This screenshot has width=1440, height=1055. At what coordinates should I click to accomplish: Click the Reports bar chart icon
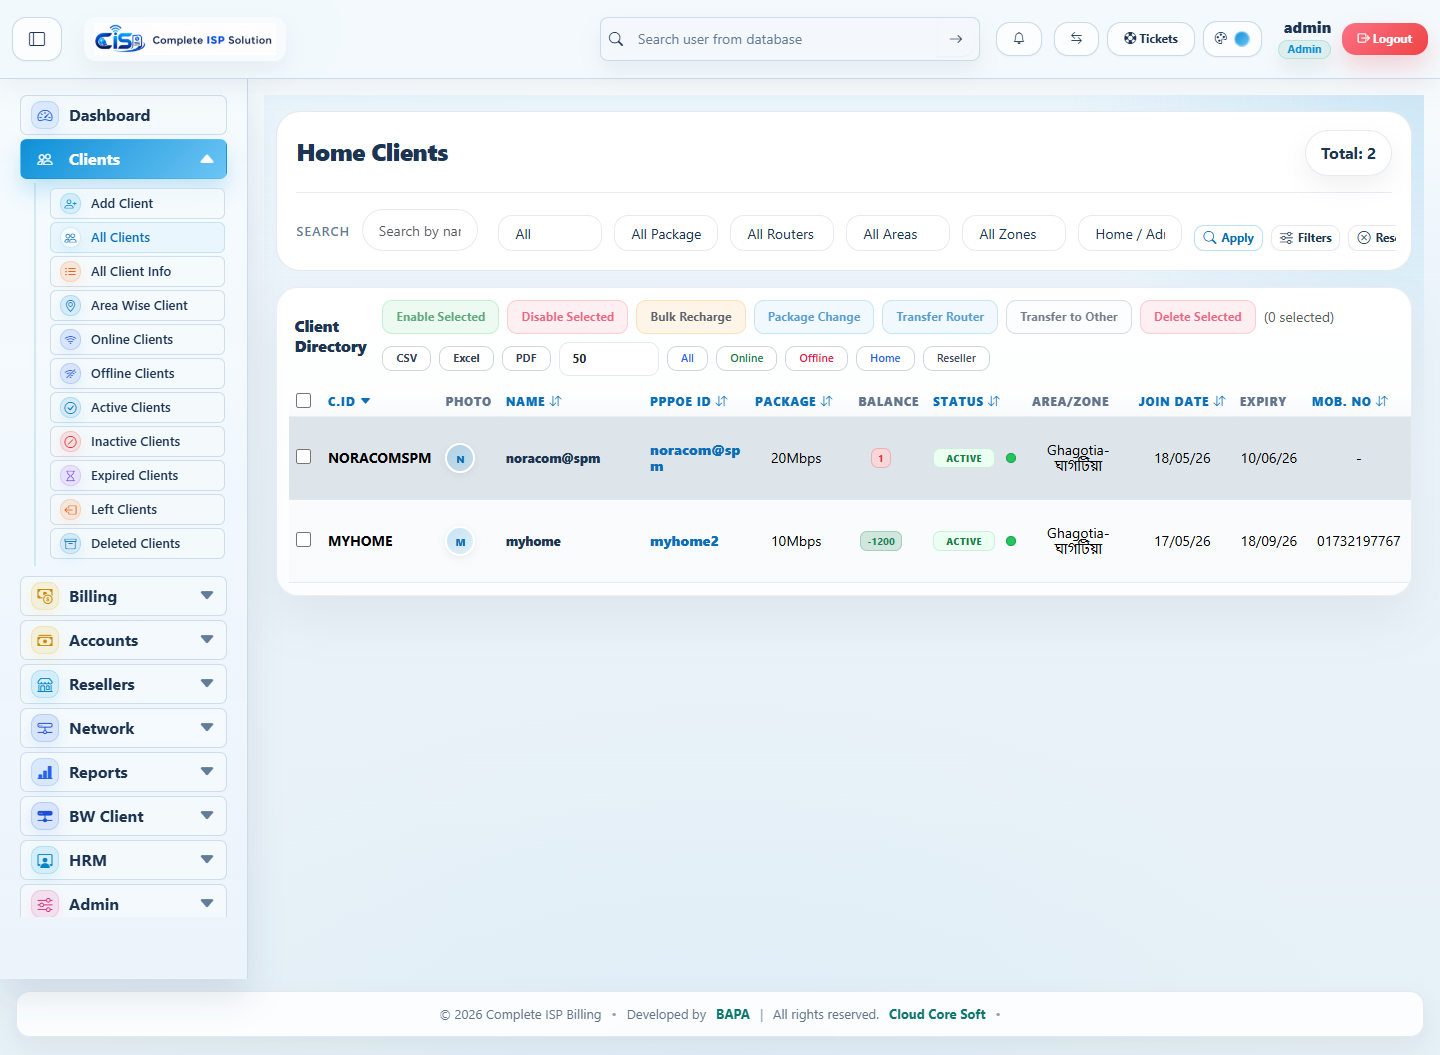[x=45, y=773]
